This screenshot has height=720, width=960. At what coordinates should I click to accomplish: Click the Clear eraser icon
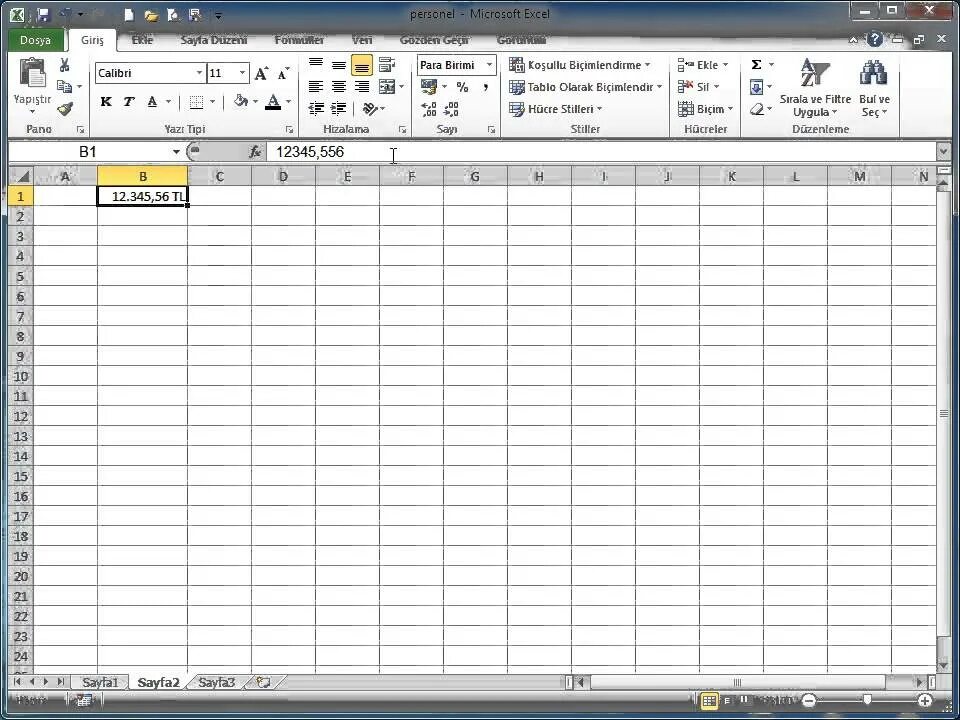[757, 110]
